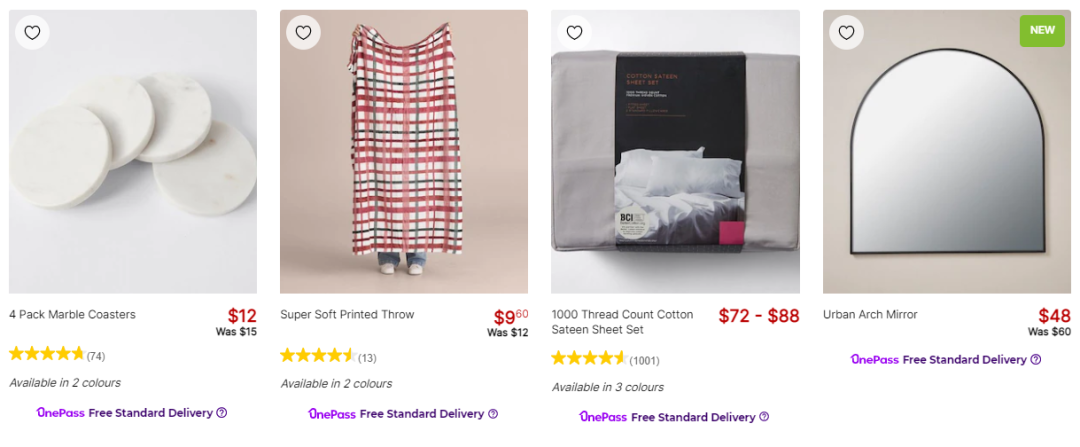
Task: View marble coasters product image
Action: pos(133,152)
